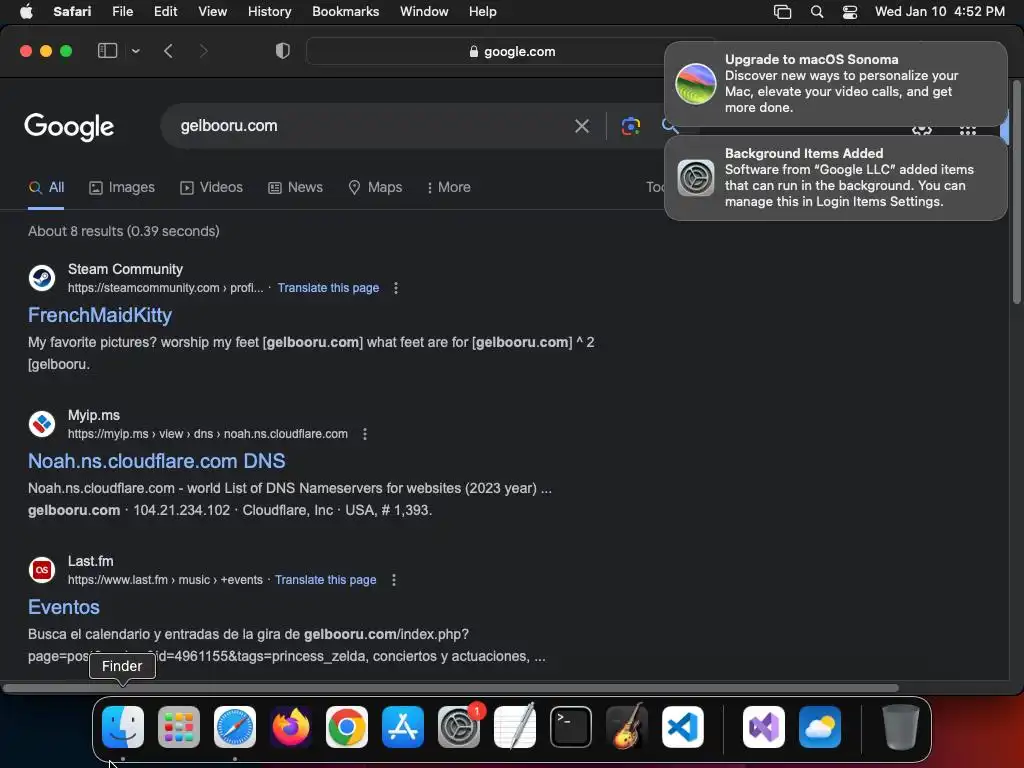This screenshot has width=1024, height=768.
Task: Switch to Videos search tab
Action: (x=212, y=187)
